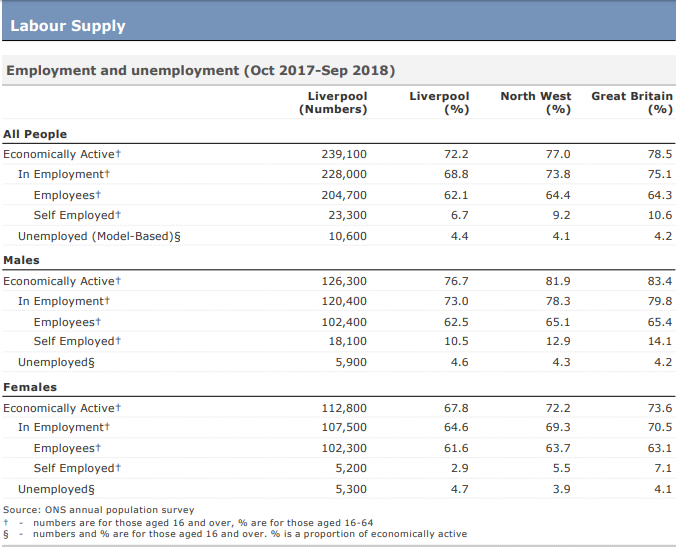
Task: Click the ONS annual population survey source note
Action: point(99,510)
